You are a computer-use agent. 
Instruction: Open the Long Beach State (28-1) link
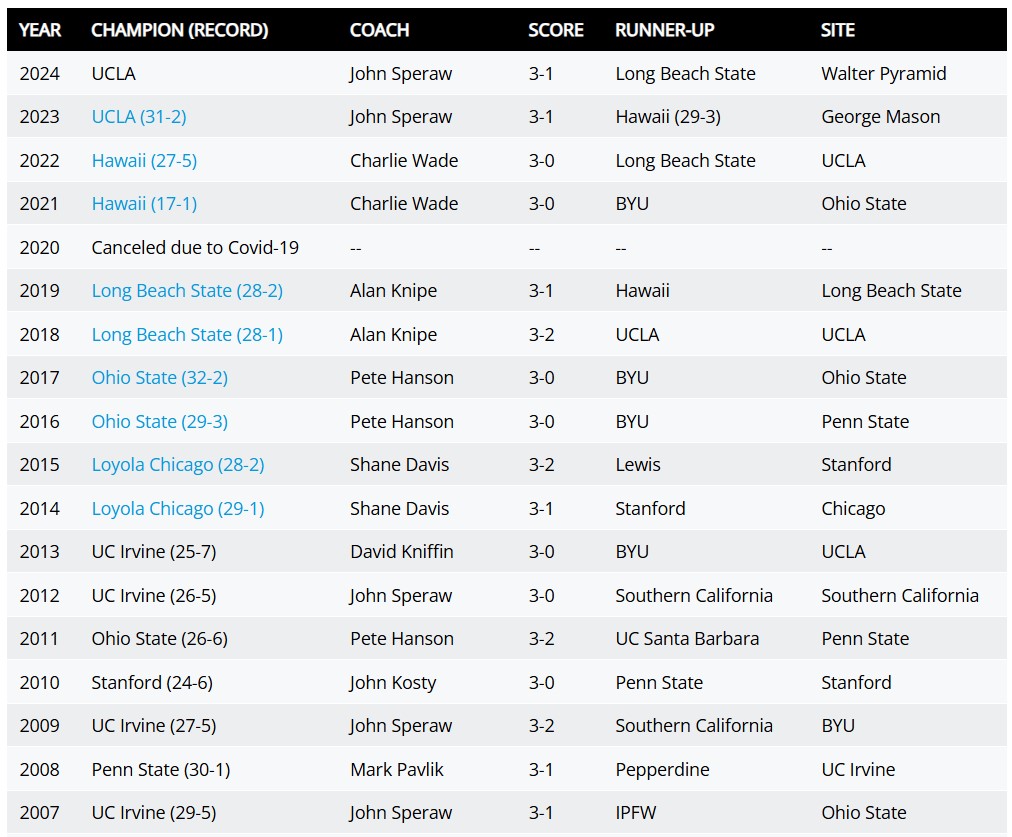coord(187,335)
